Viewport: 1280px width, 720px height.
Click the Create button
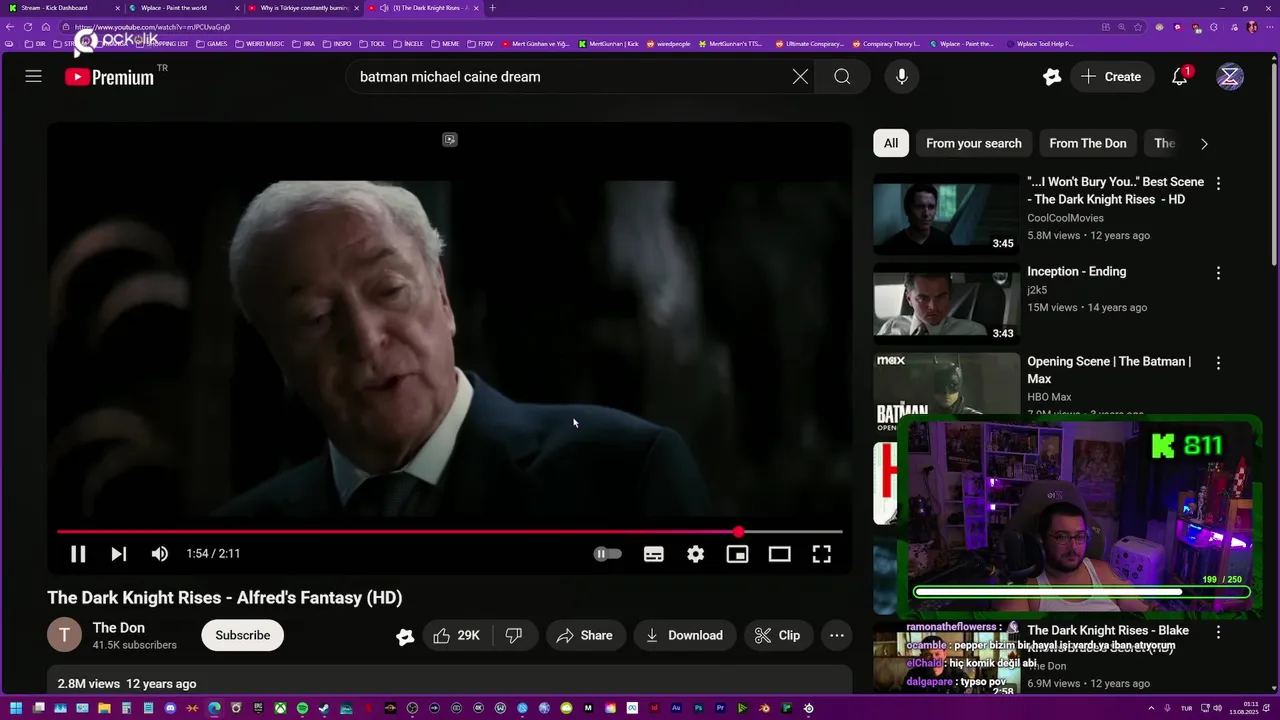pos(1111,76)
